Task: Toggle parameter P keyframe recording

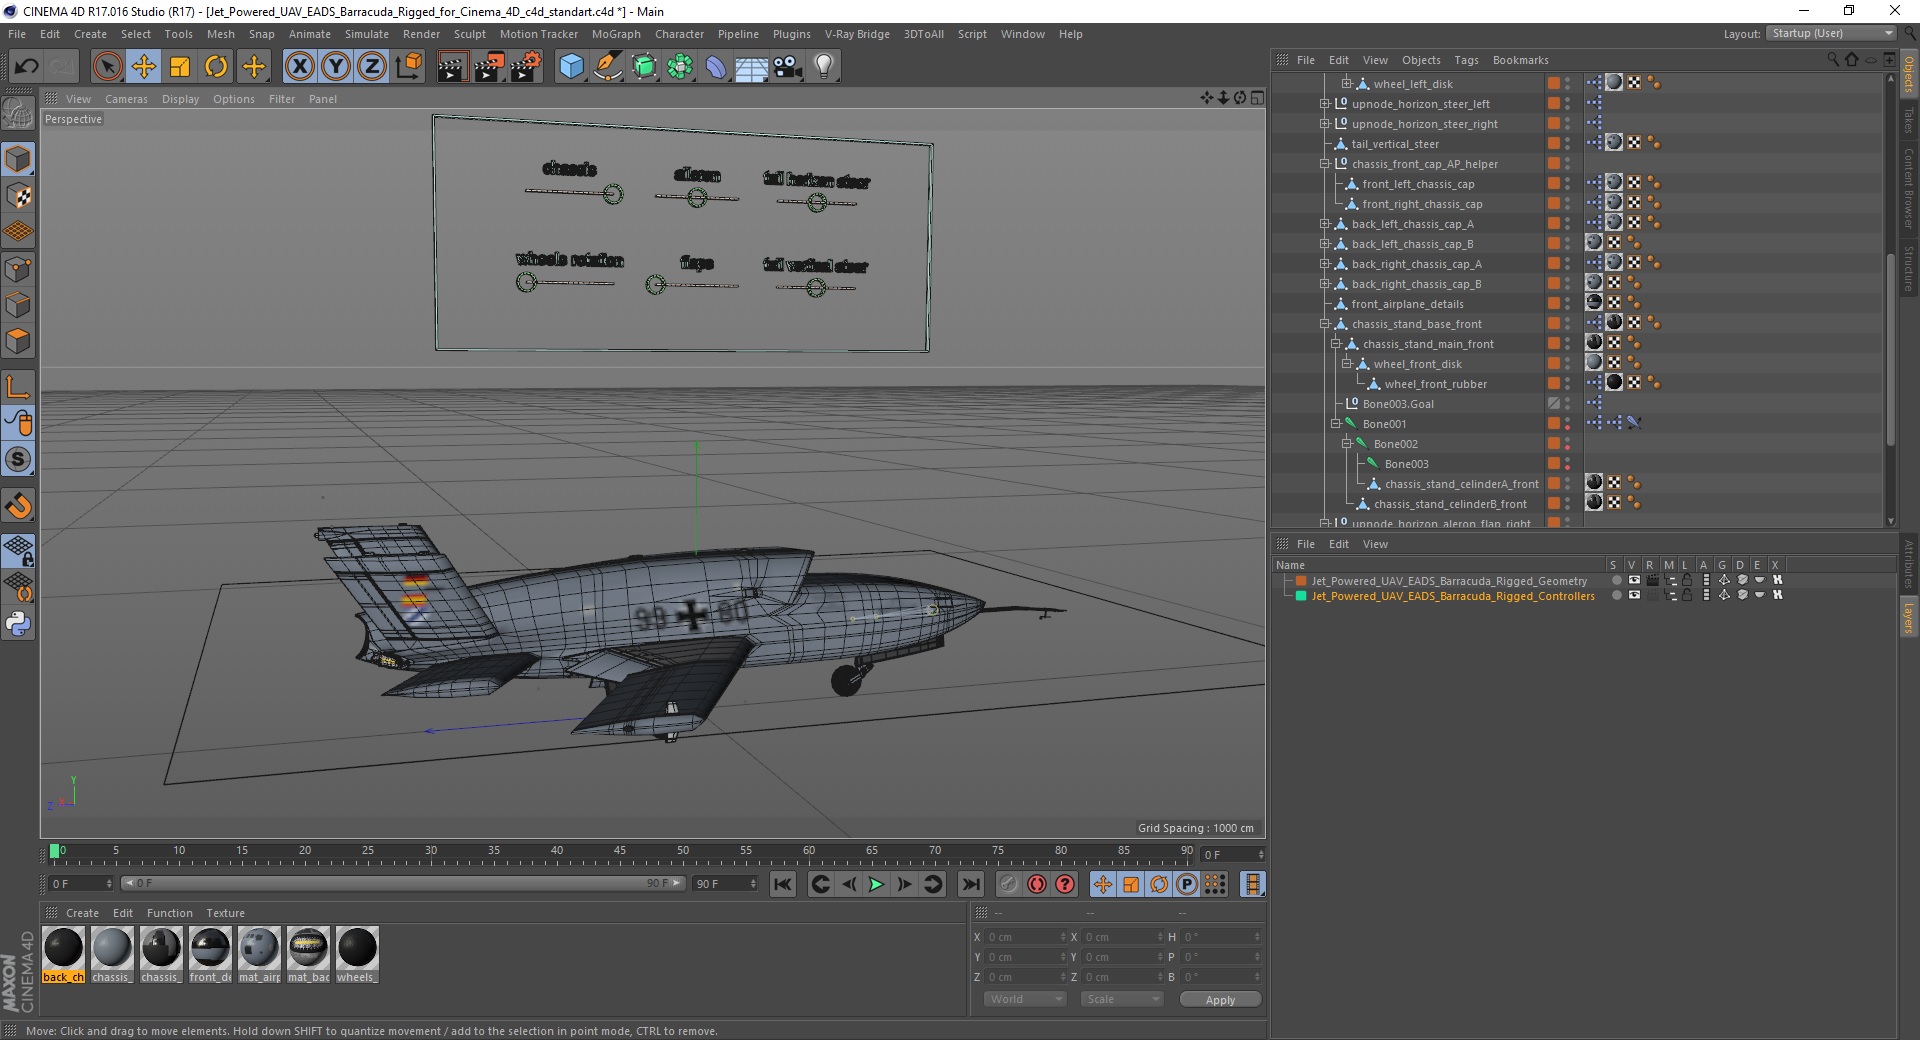Action: (x=1187, y=884)
